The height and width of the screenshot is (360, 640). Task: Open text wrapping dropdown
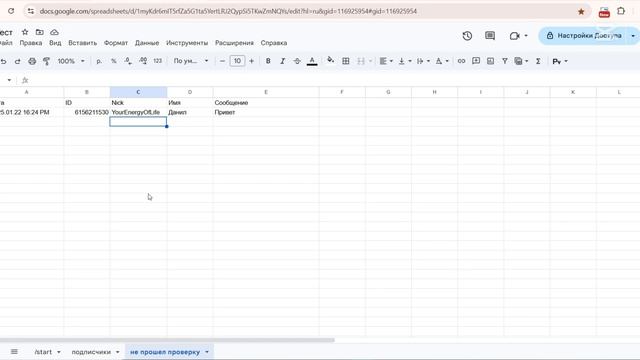pyautogui.click(x=423, y=61)
